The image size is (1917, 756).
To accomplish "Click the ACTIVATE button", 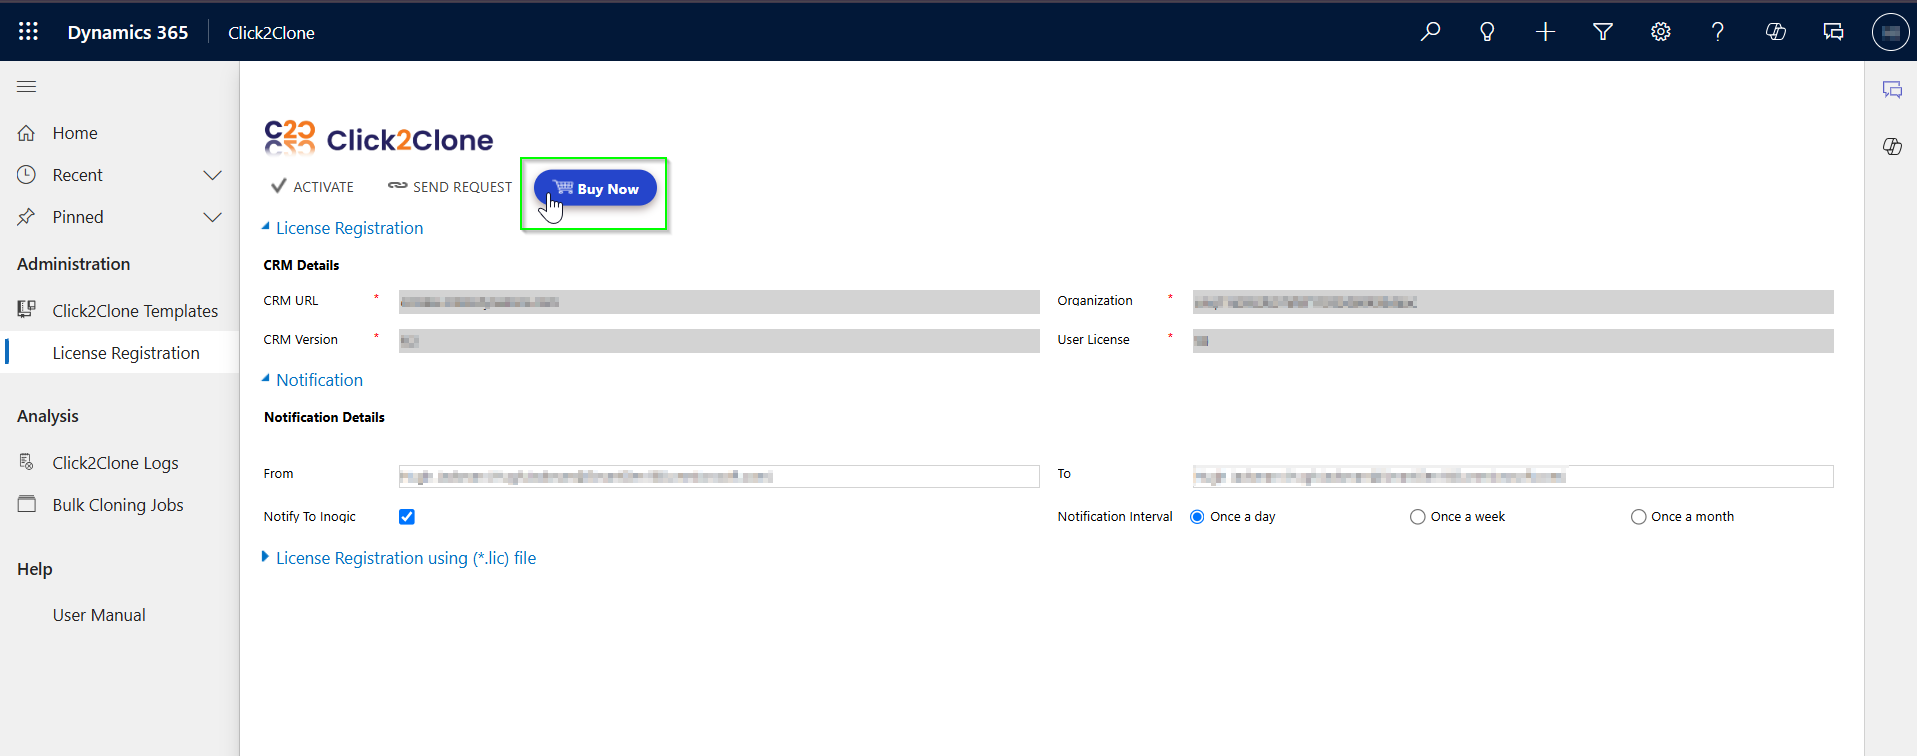I will (x=313, y=187).
